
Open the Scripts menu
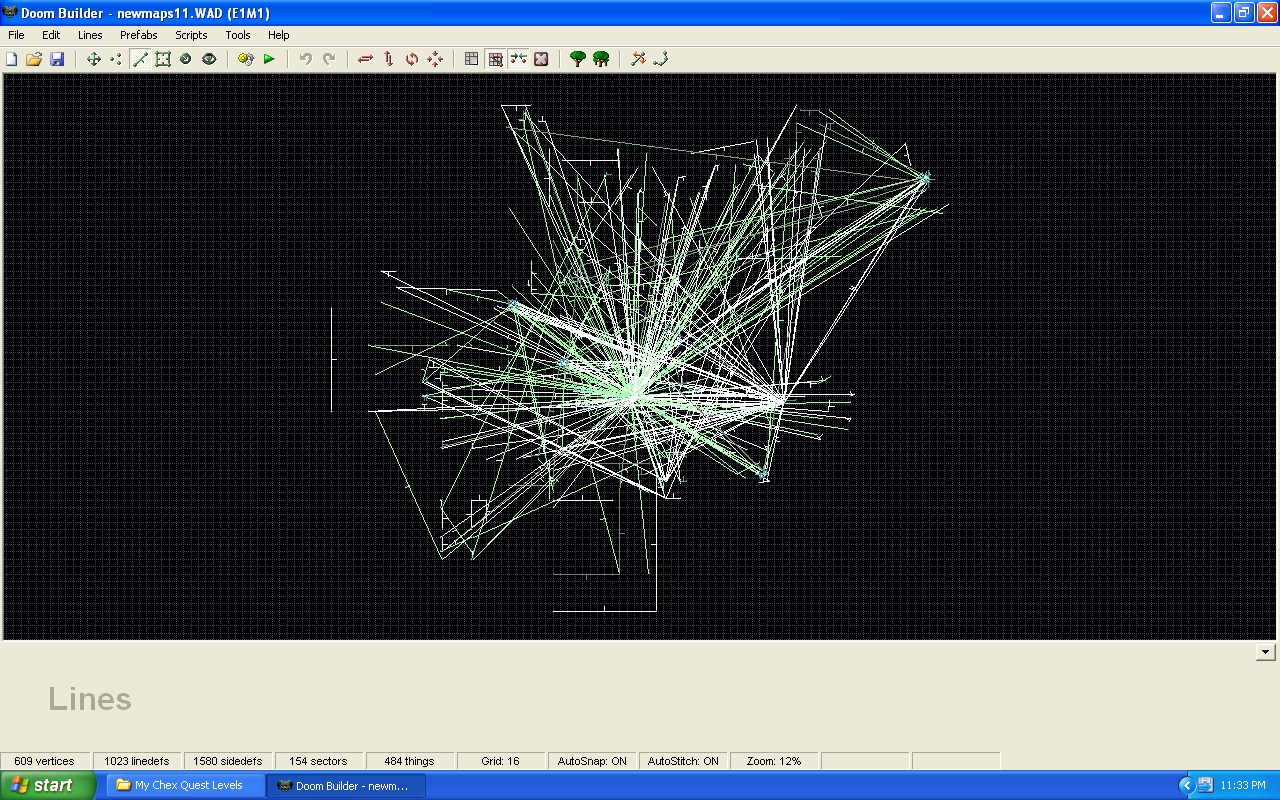coord(190,35)
